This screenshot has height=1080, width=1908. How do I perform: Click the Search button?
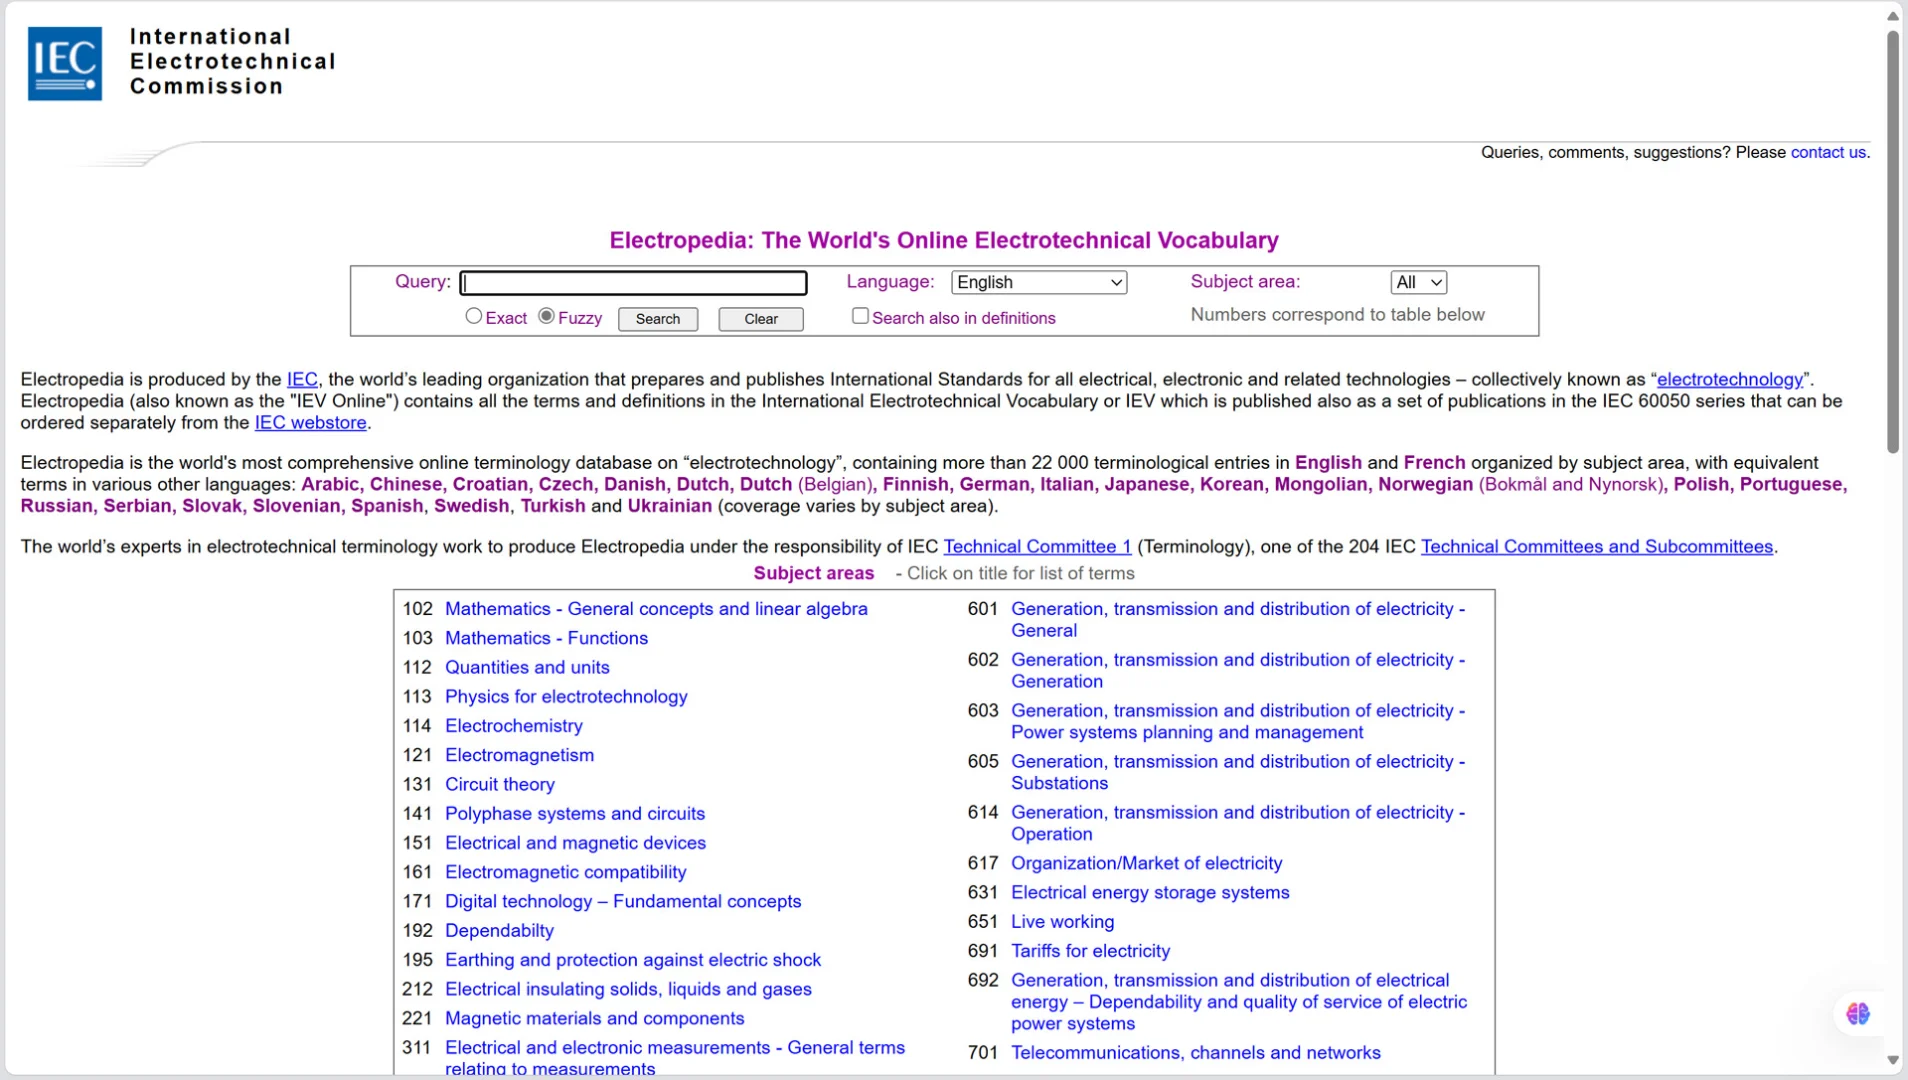pyautogui.click(x=658, y=319)
